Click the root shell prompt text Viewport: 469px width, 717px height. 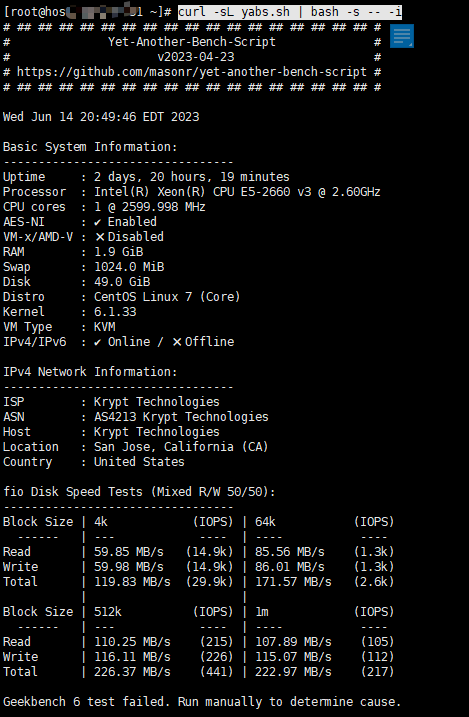pos(87,12)
